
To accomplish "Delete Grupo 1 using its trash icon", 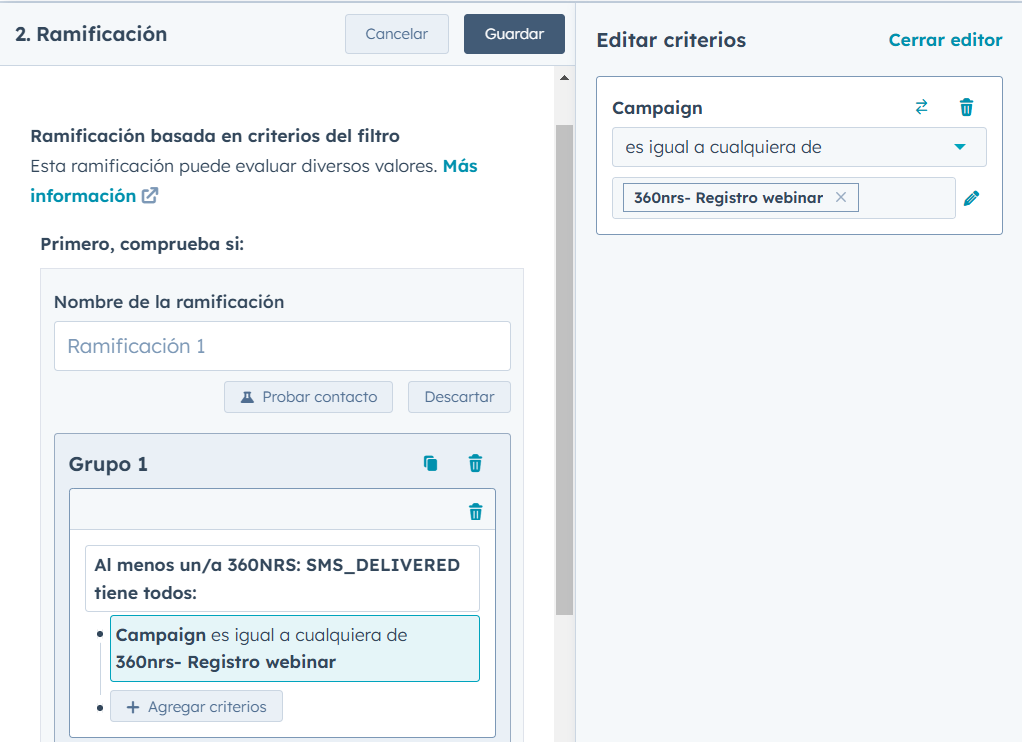I will (x=475, y=464).
